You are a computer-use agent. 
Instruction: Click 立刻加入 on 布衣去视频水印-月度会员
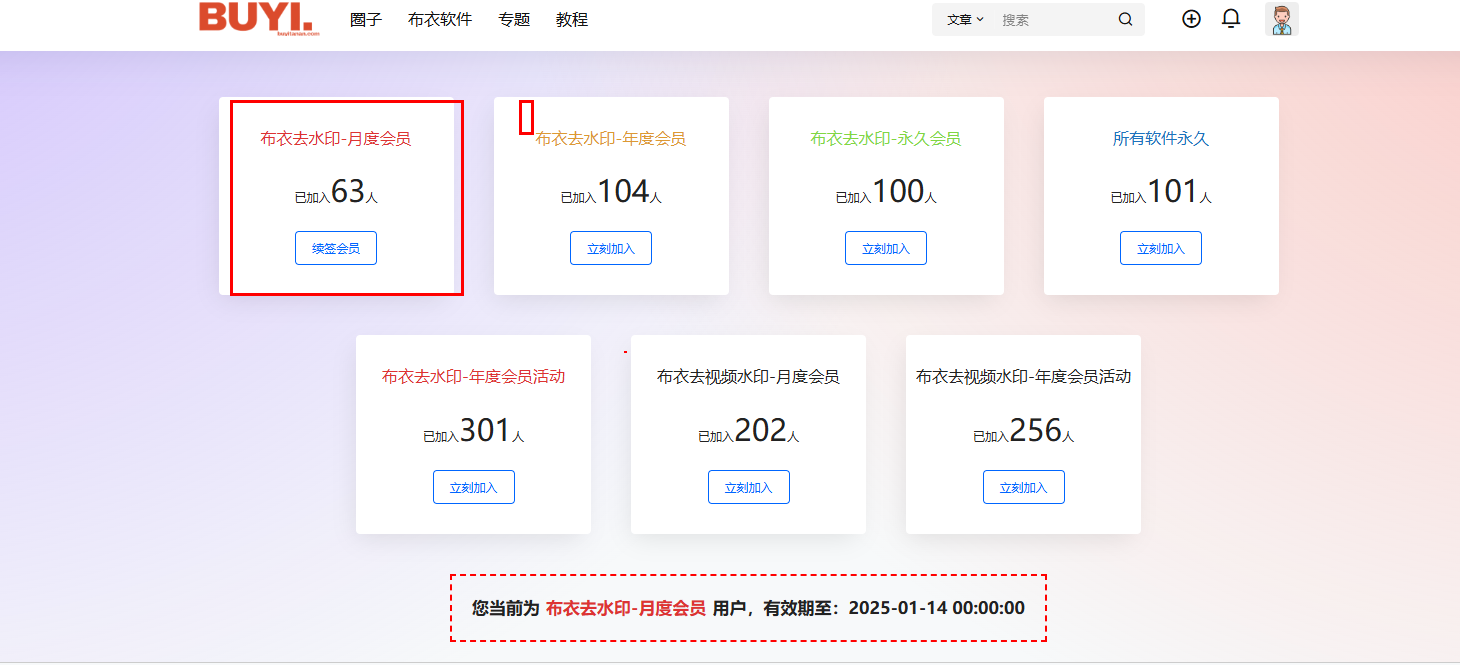tap(749, 486)
